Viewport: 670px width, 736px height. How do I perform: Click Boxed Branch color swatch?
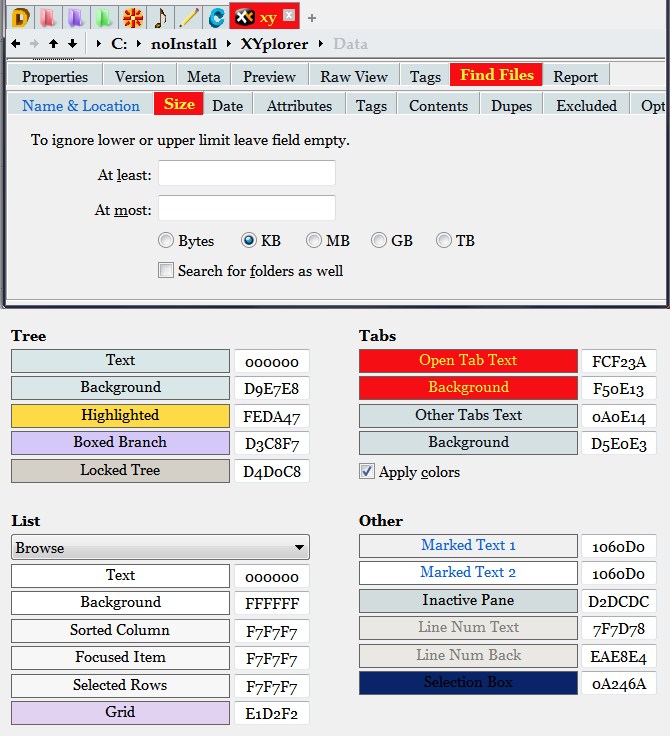[x=120, y=443]
